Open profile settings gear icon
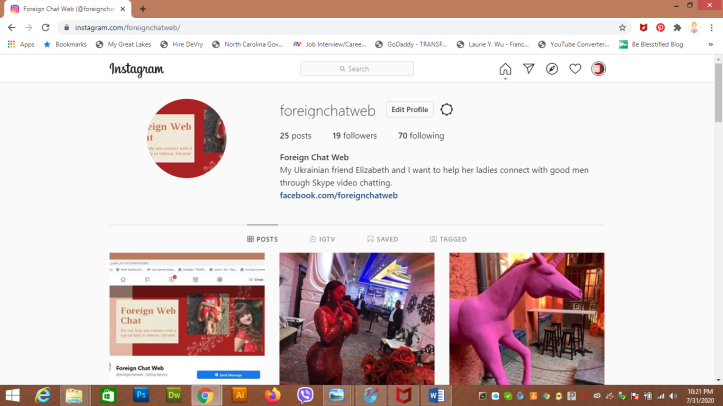This screenshot has height=406, width=723. 446,110
